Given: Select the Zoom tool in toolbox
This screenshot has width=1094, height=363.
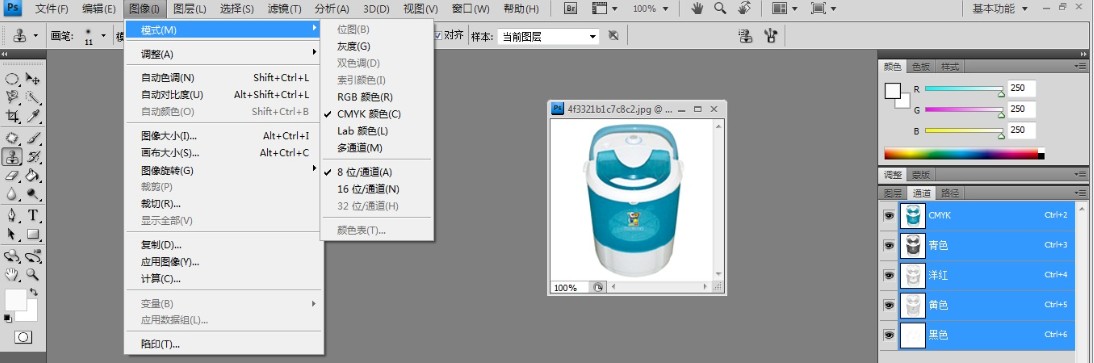Looking at the screenshot, I should (x=33, y=274).
